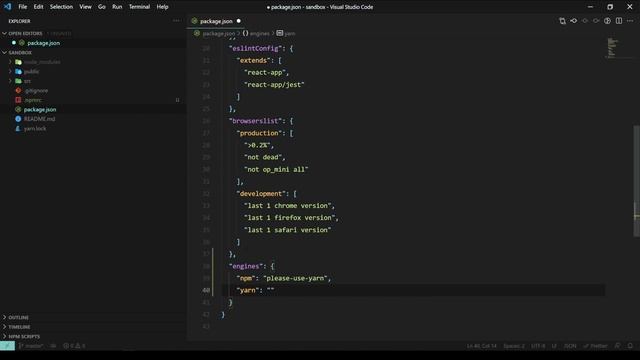Split the editor to the right

pos(619,21)
